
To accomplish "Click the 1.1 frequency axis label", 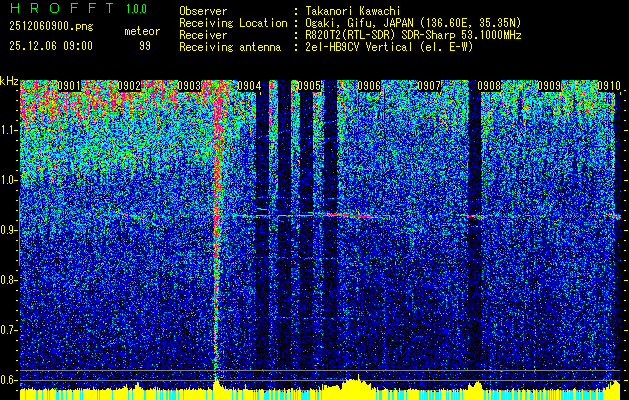I will coord(8,130).
